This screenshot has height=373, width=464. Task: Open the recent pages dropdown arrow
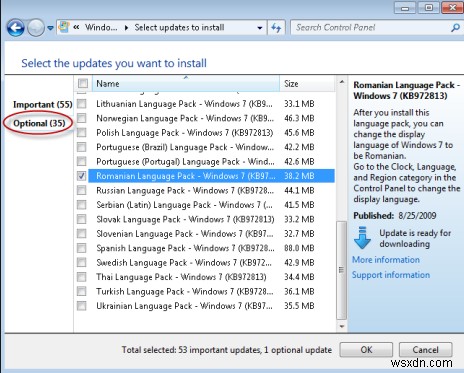tap(50, 28)
